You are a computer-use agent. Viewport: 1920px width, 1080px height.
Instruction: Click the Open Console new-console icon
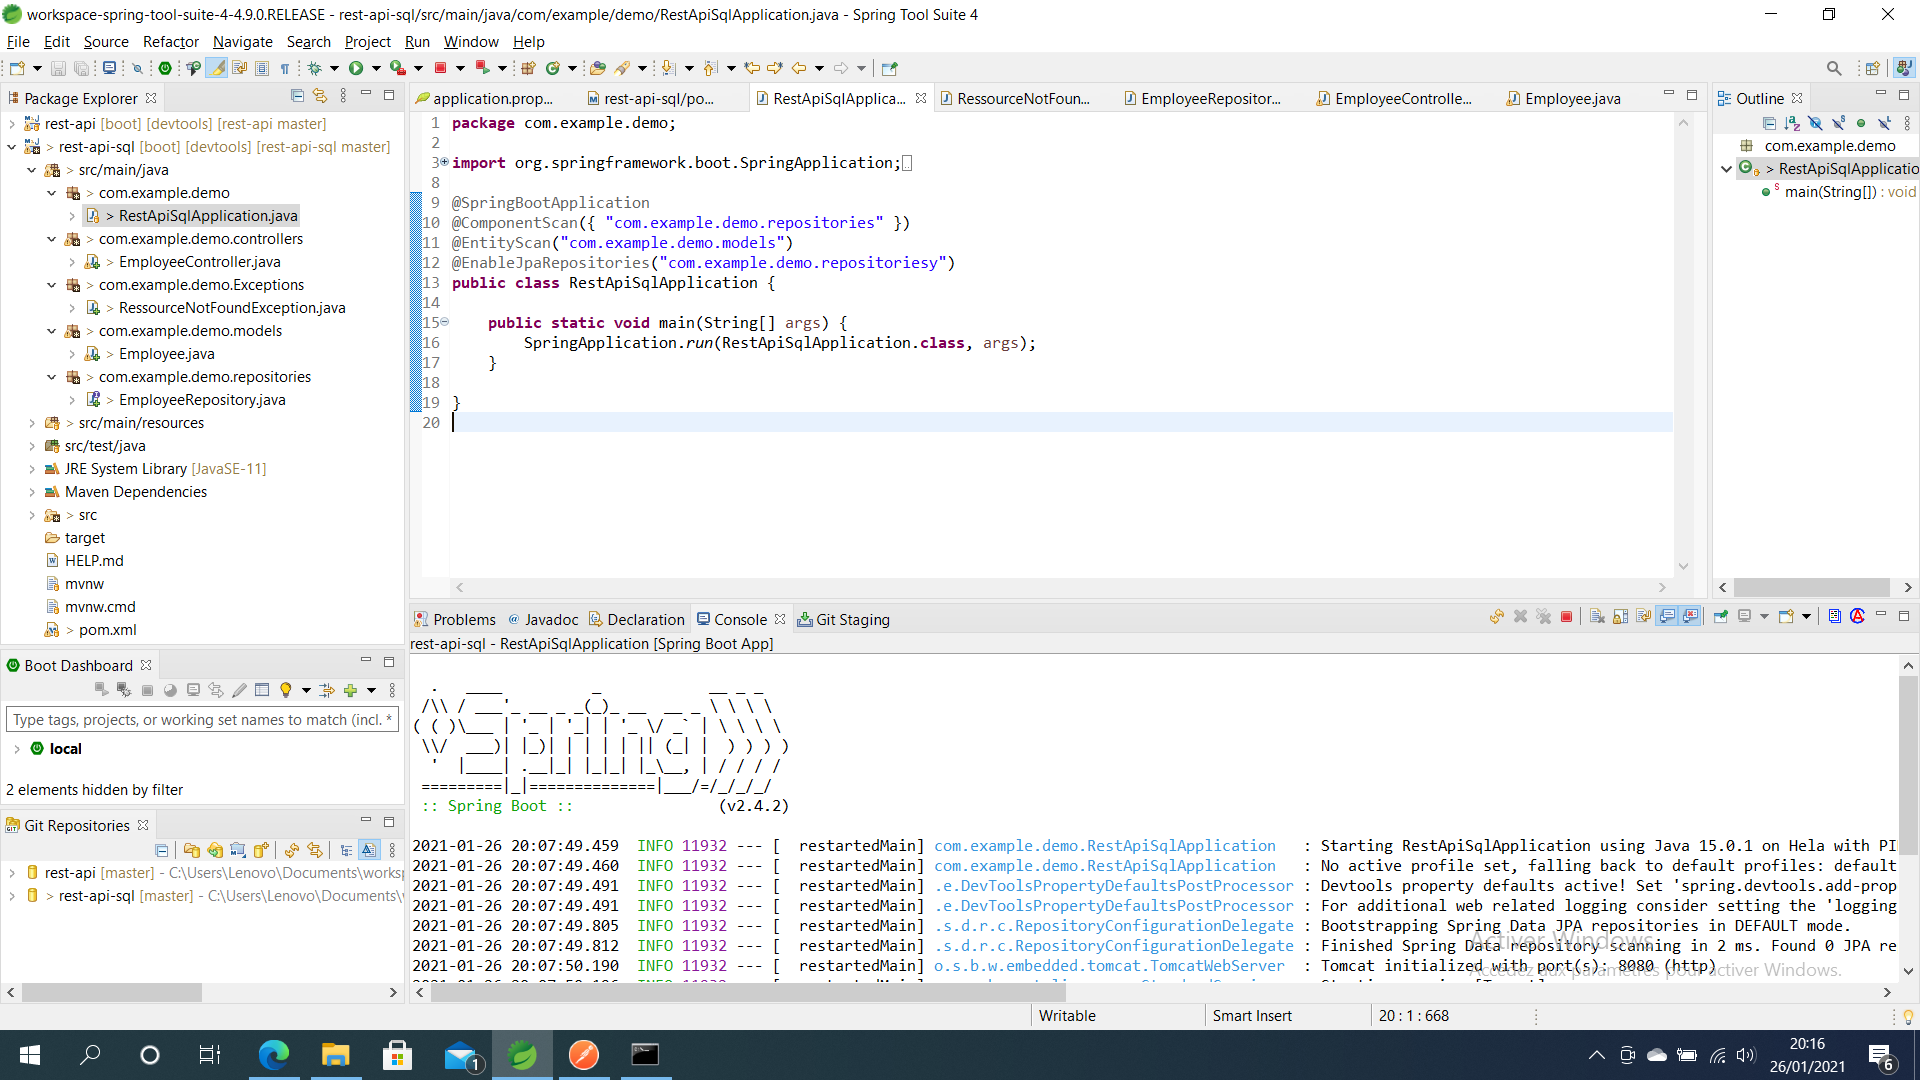[x=1786, y=616]
